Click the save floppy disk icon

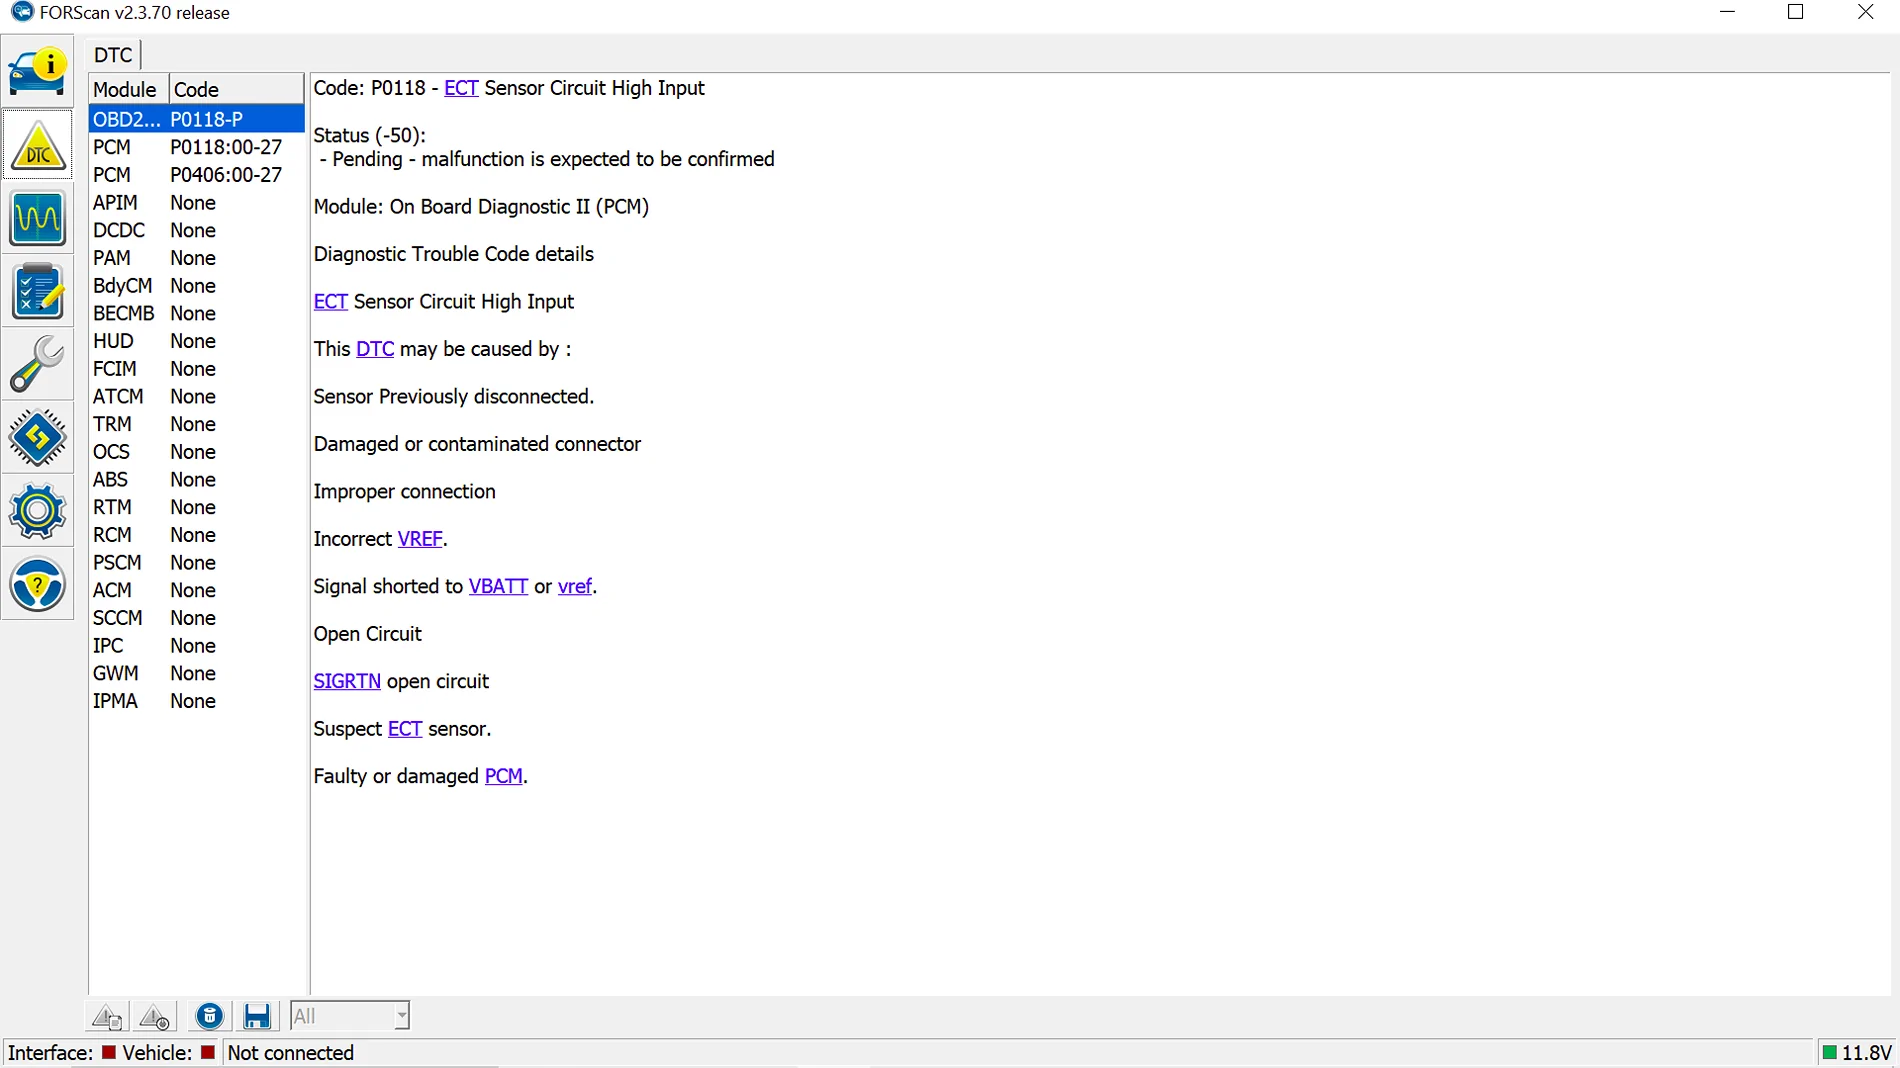(257, 1016)
